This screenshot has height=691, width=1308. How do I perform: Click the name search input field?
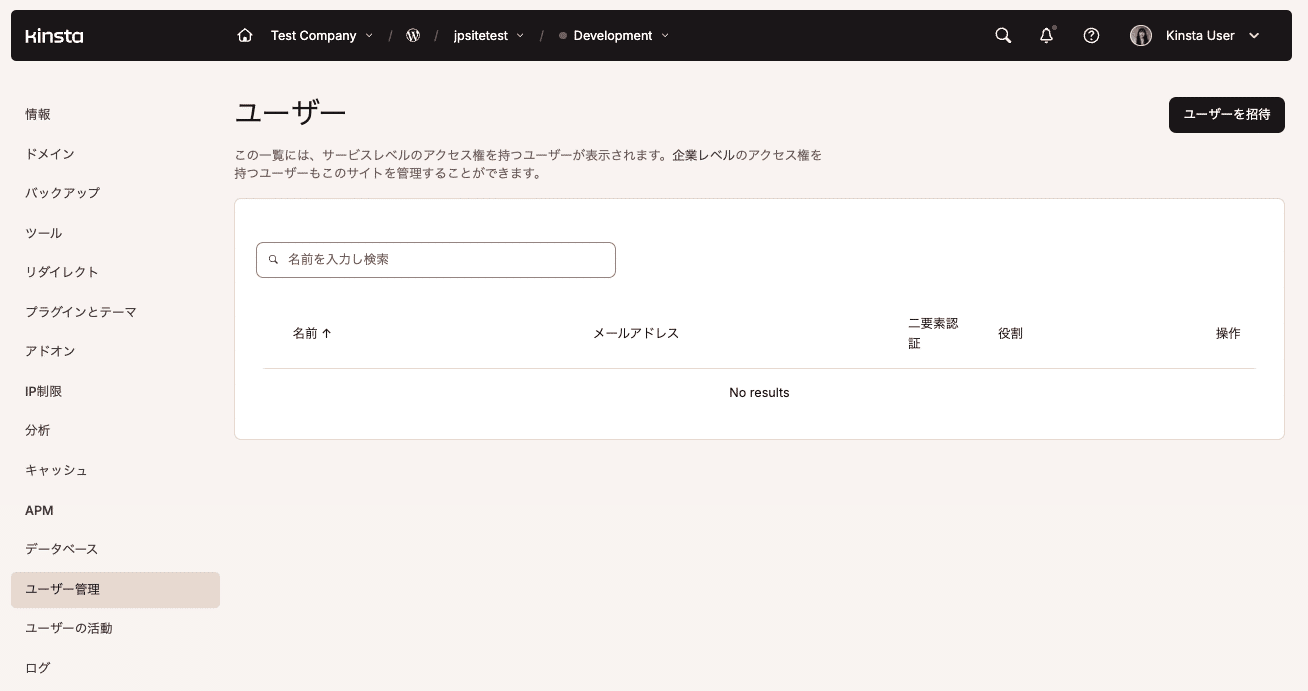(x=435, y=259)
